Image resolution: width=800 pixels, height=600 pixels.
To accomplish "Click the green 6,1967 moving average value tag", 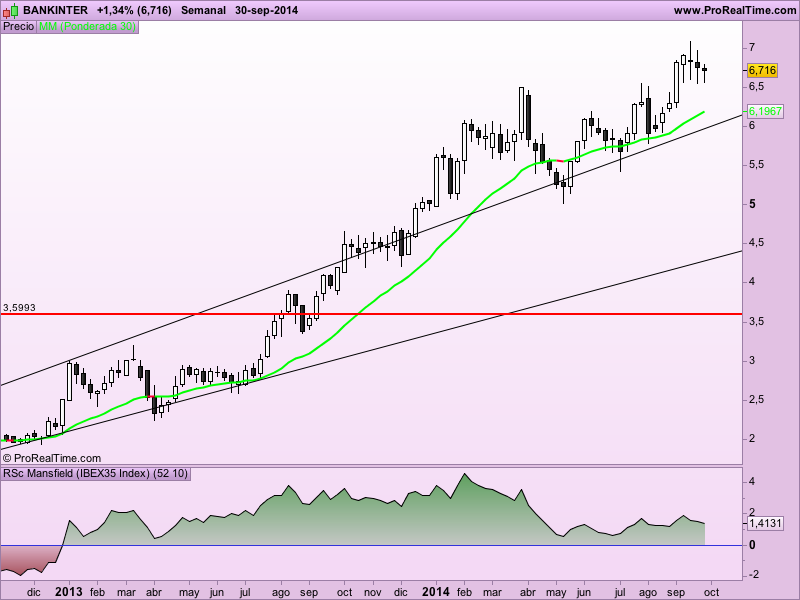I will tap(765, 111).
